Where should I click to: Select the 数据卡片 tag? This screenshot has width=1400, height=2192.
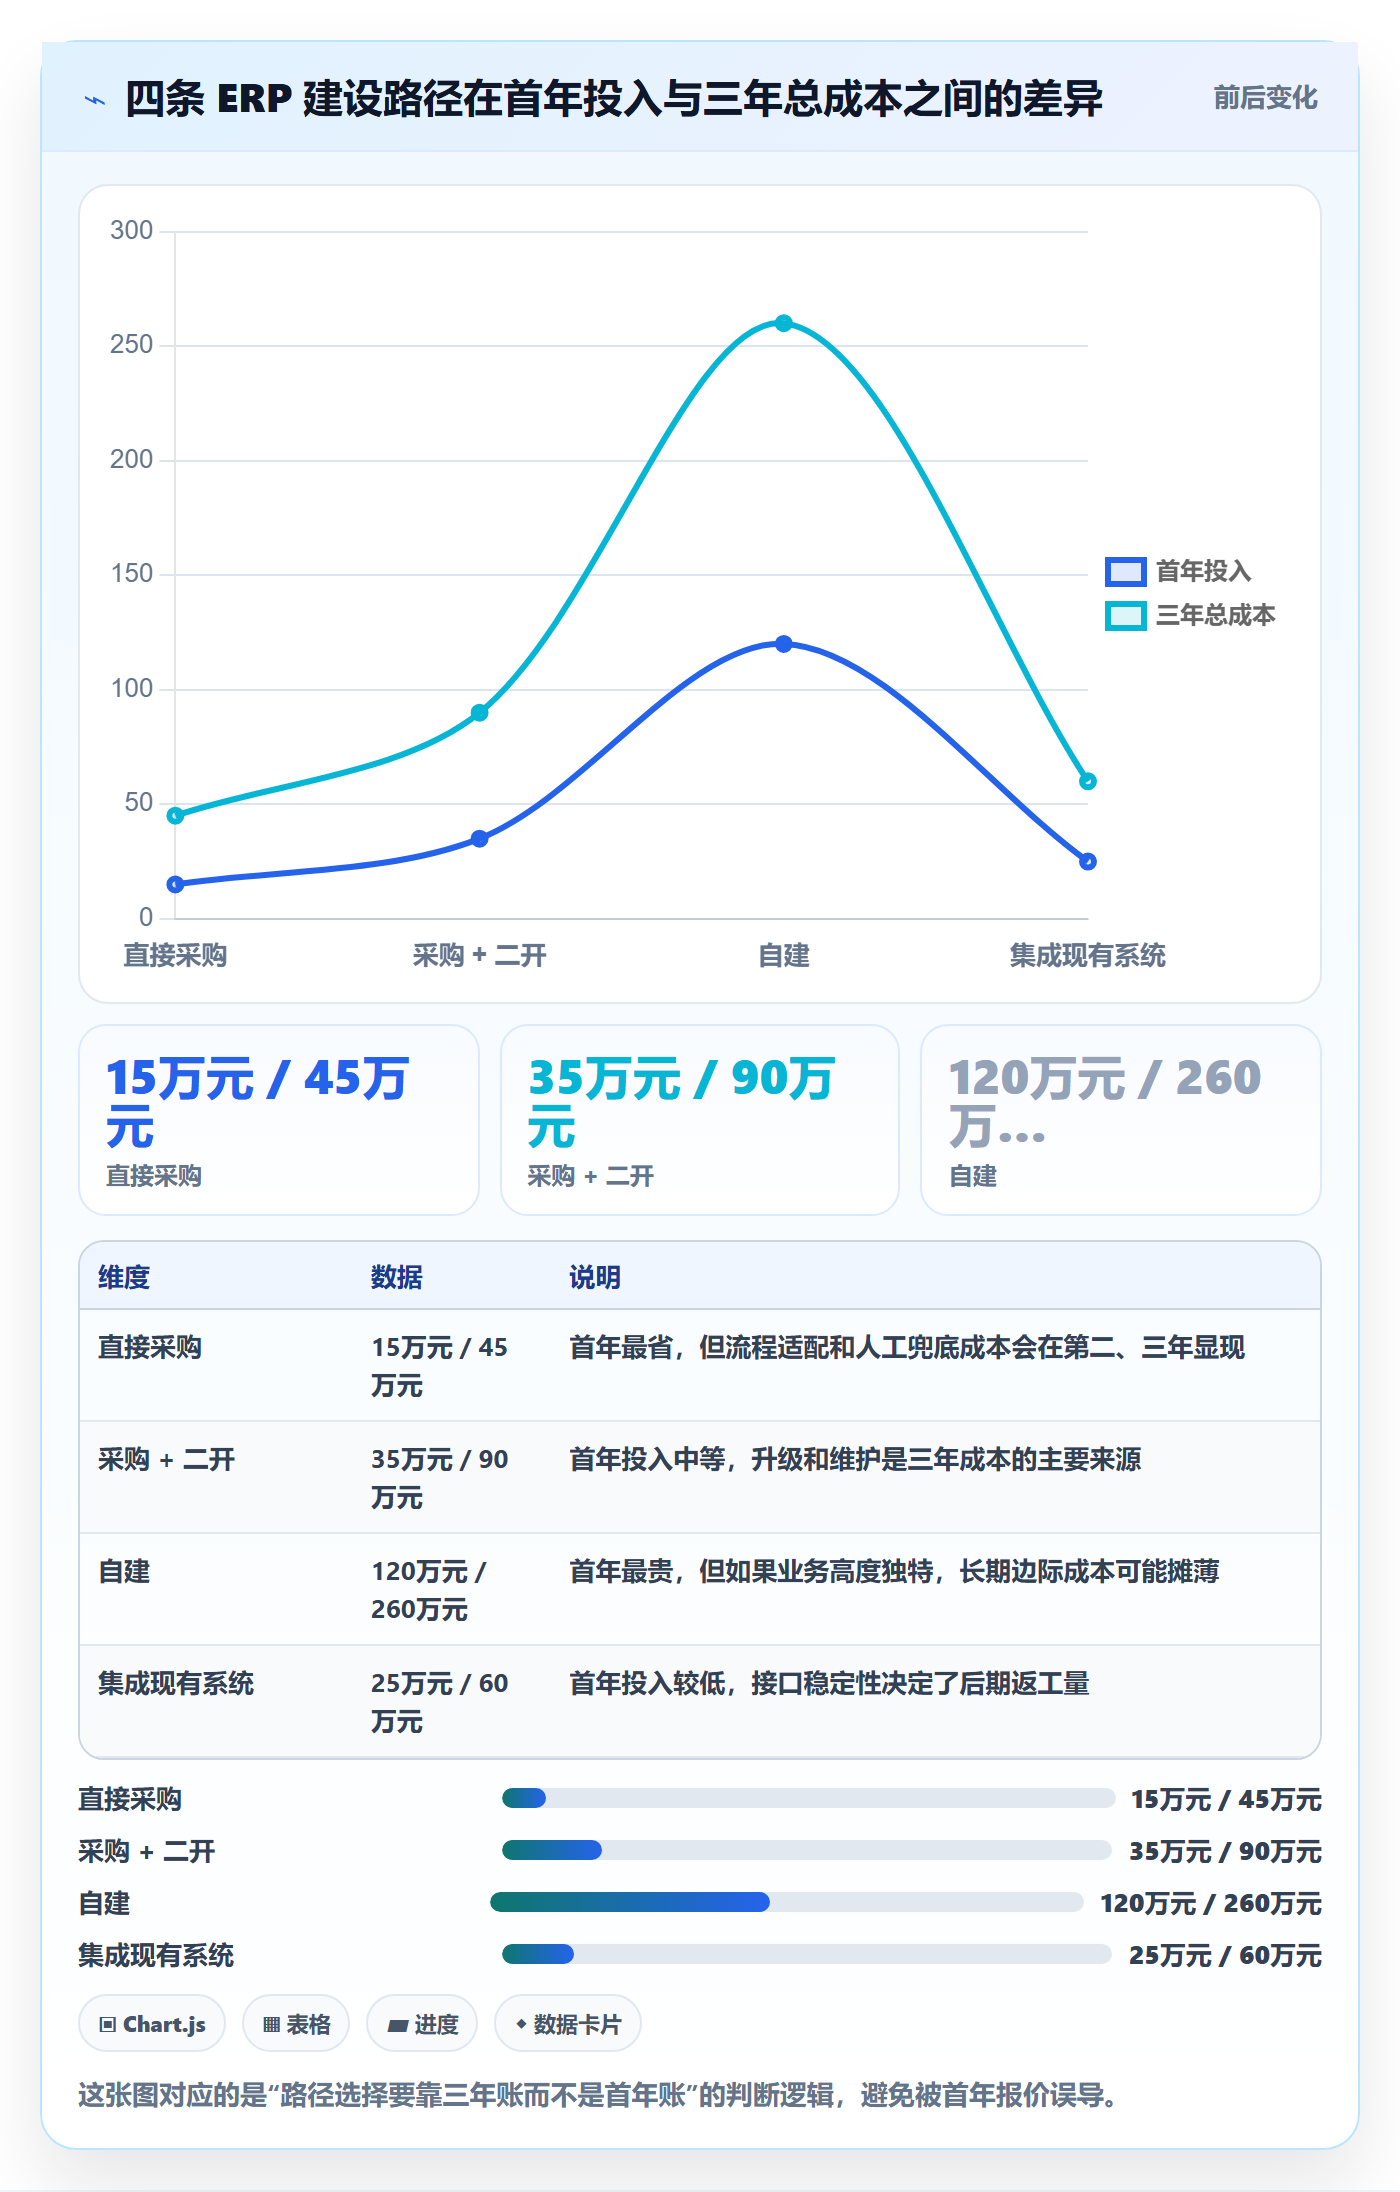[568, 2024]
